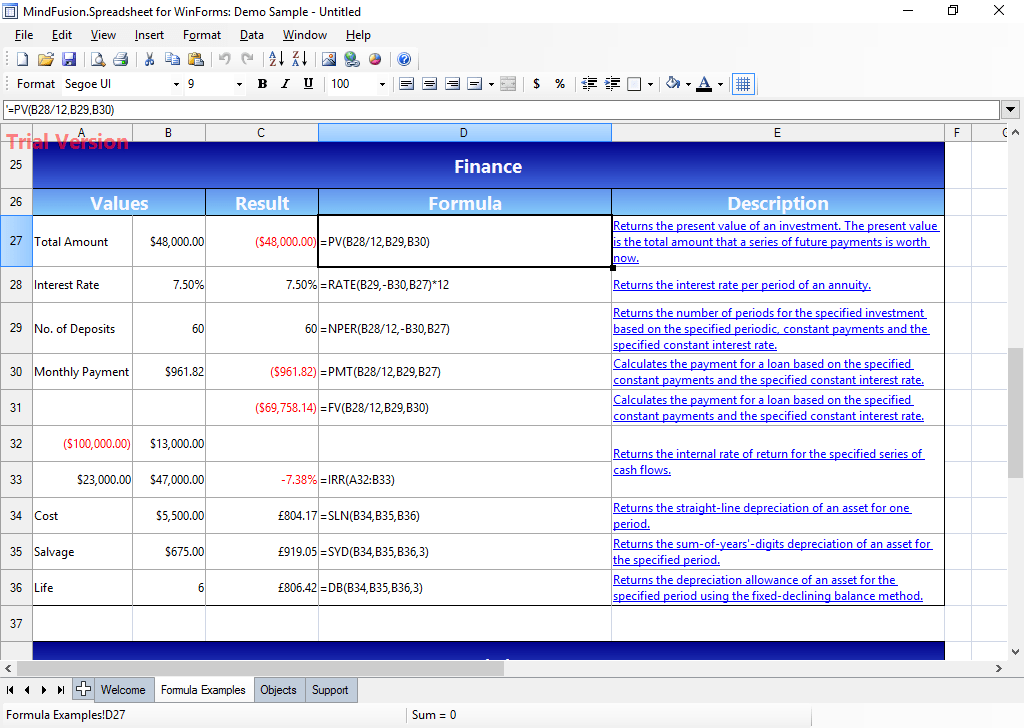Click the Print icon

(121, 59)
